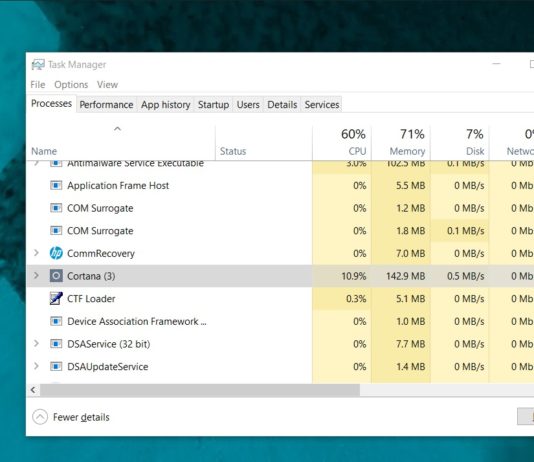Viewport: 534px width, 462px height.
Task: Sort by the 71% Memory column header
Action: [x=401, y=143]
